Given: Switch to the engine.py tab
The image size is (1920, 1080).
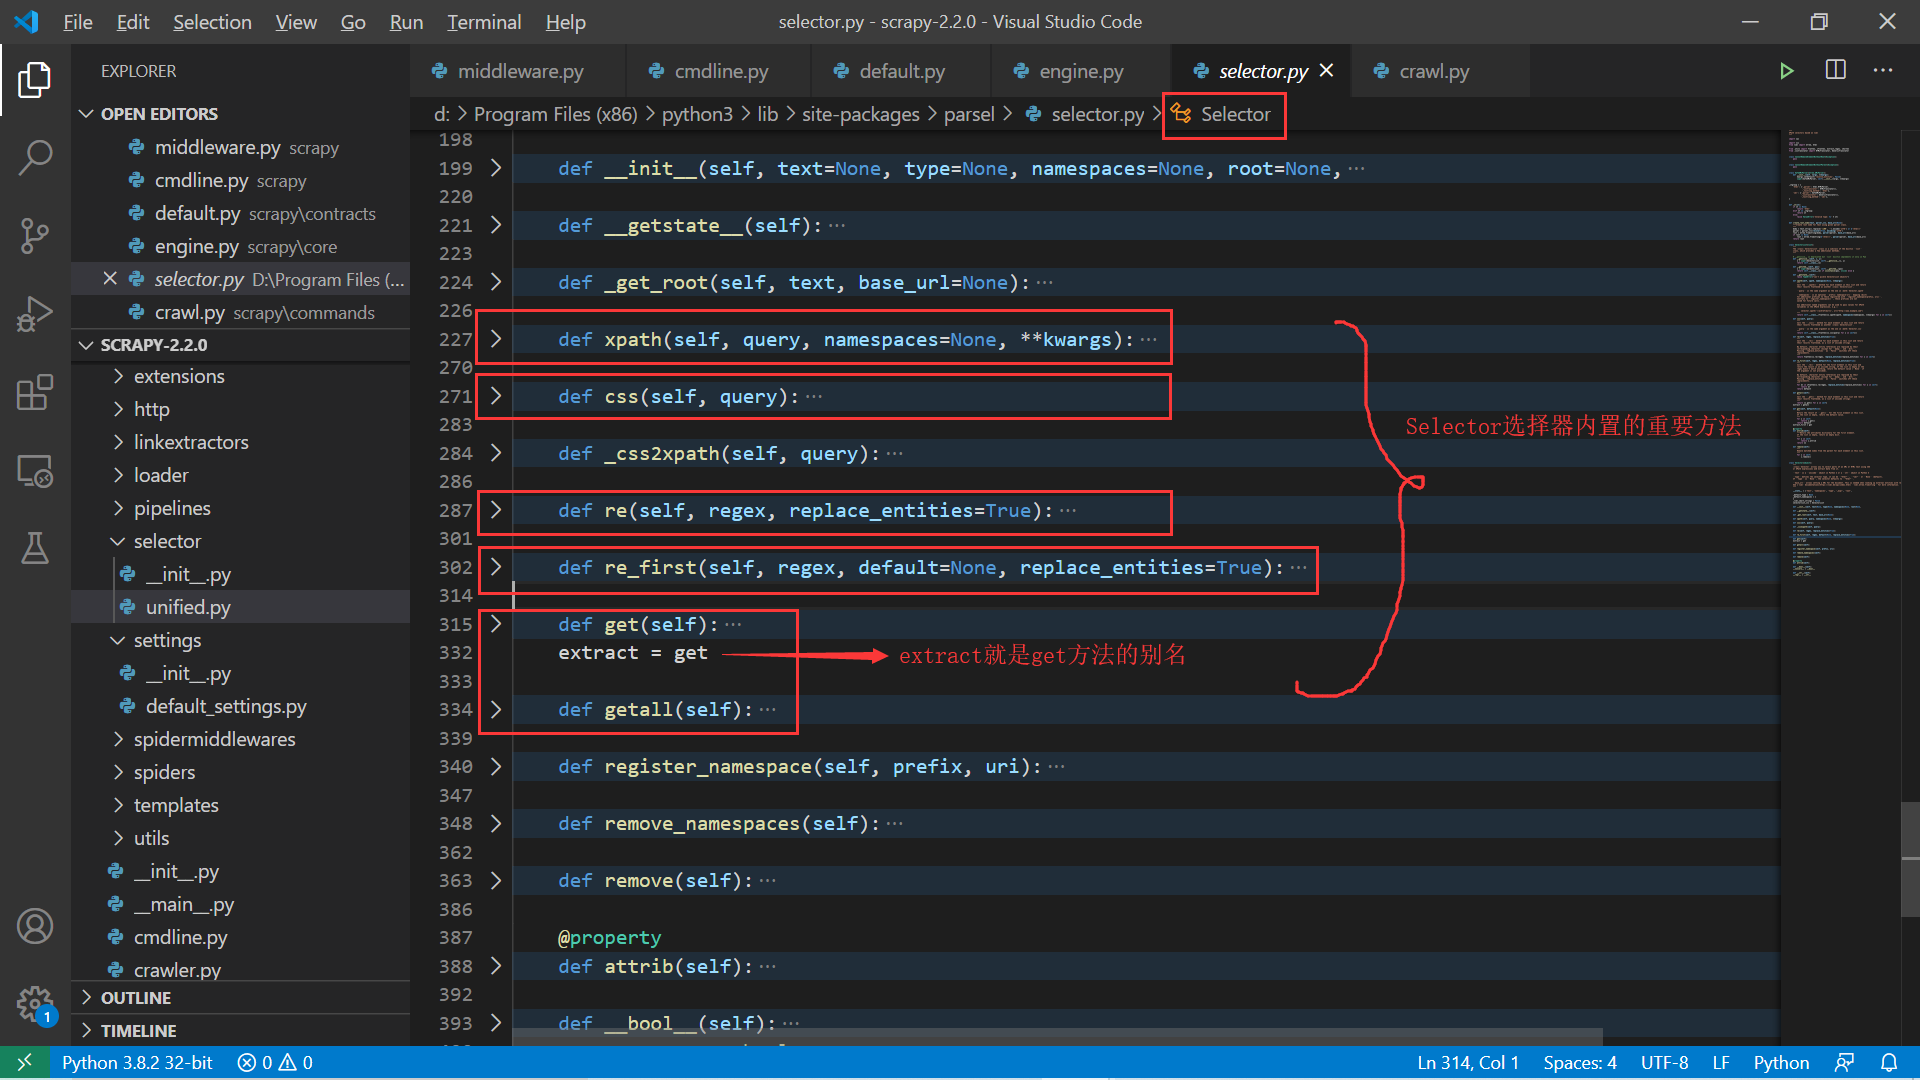Looking at the screenshot, I should pyautogui.click(x=1080, y=71).
